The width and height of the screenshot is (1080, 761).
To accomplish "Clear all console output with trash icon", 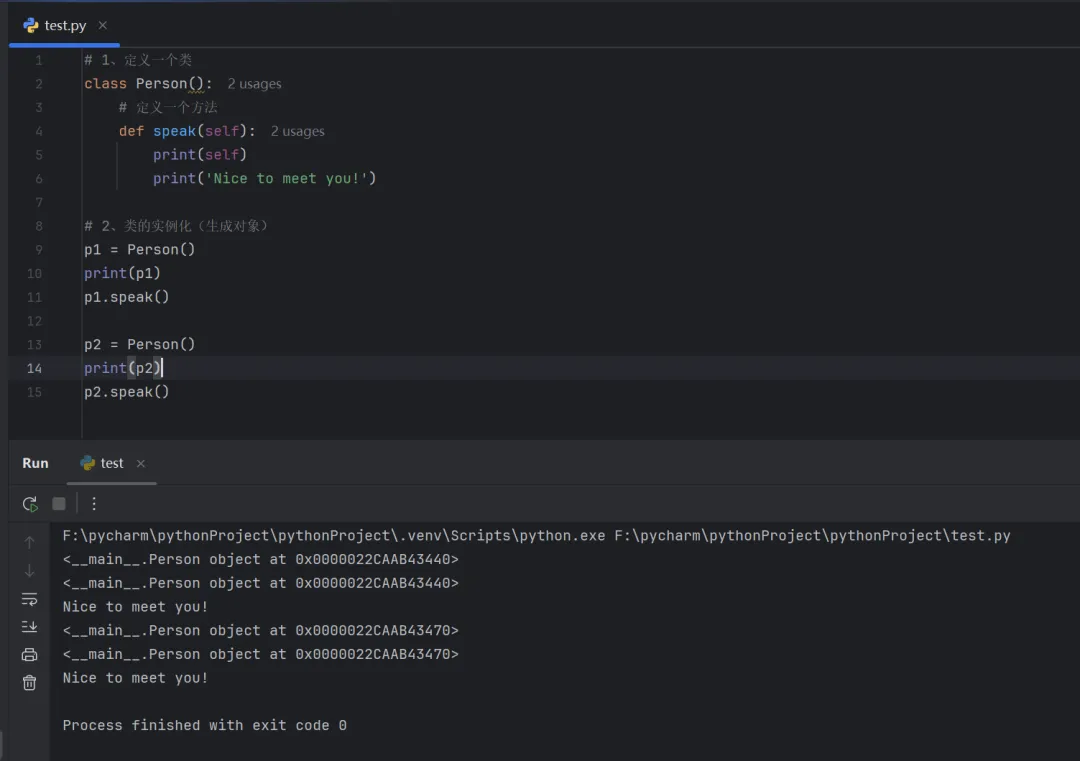I will click(30, 683).
